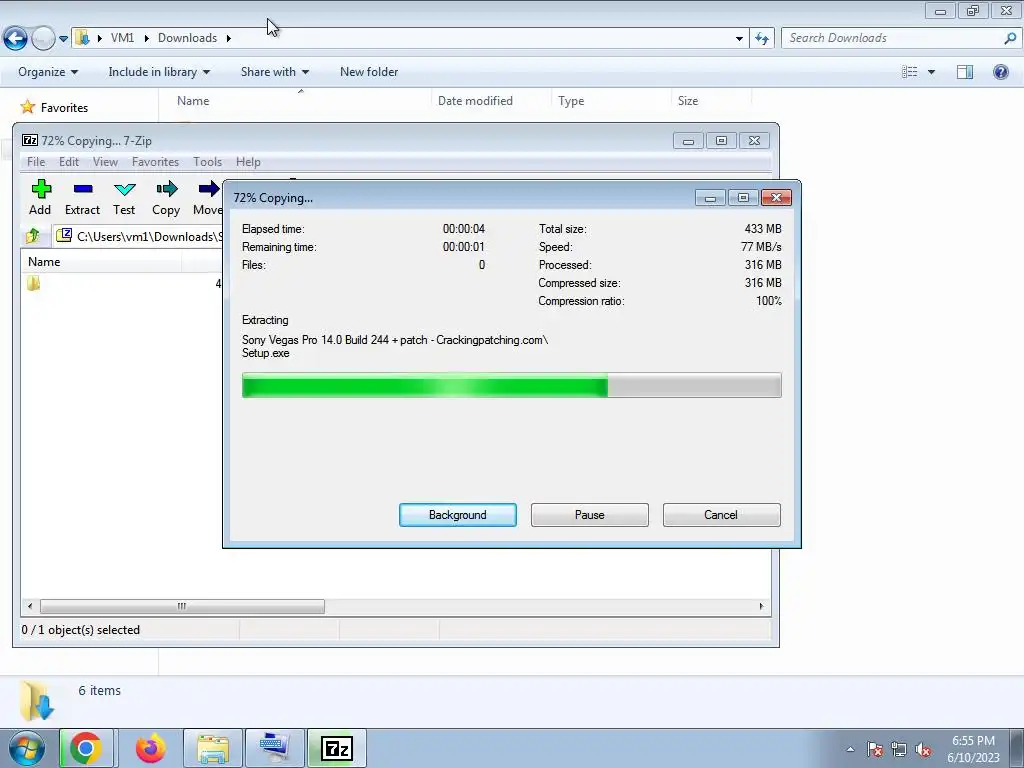Screen dimensions: 1024x768
Task: Open Include in library dropdown
Action: click(x=159, y=72)
